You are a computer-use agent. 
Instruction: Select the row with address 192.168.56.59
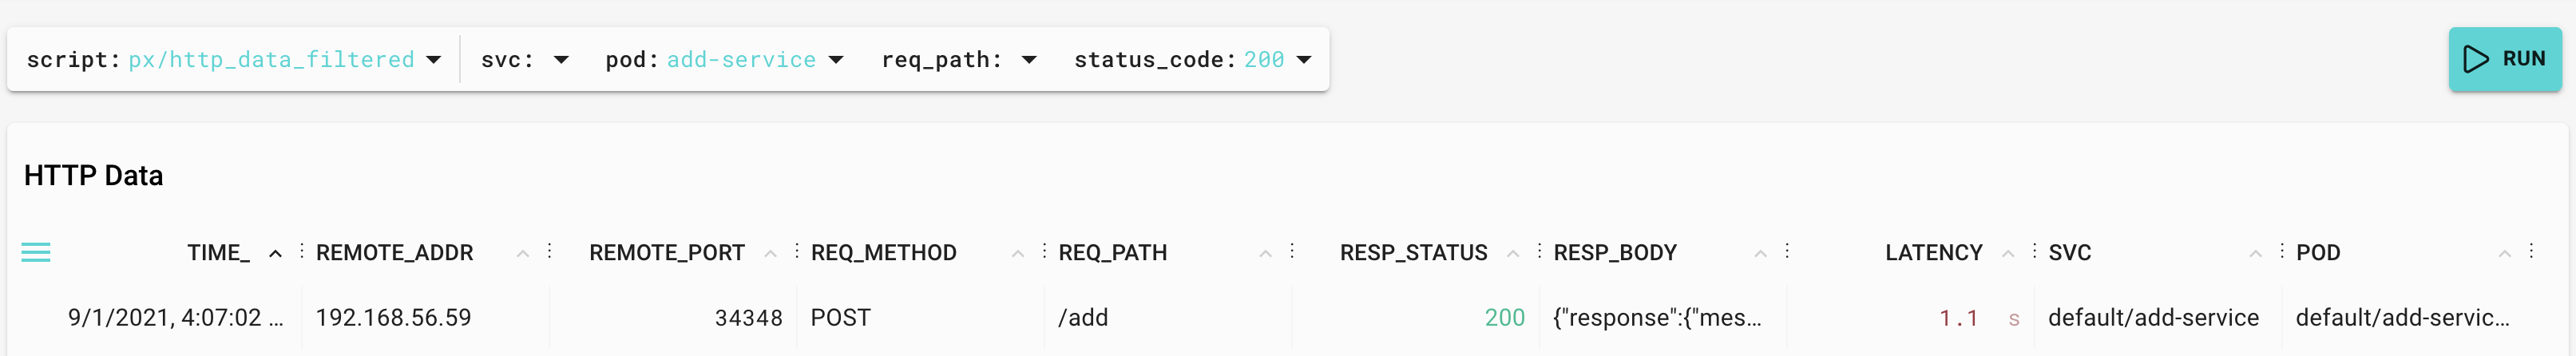click(1288, 318)
